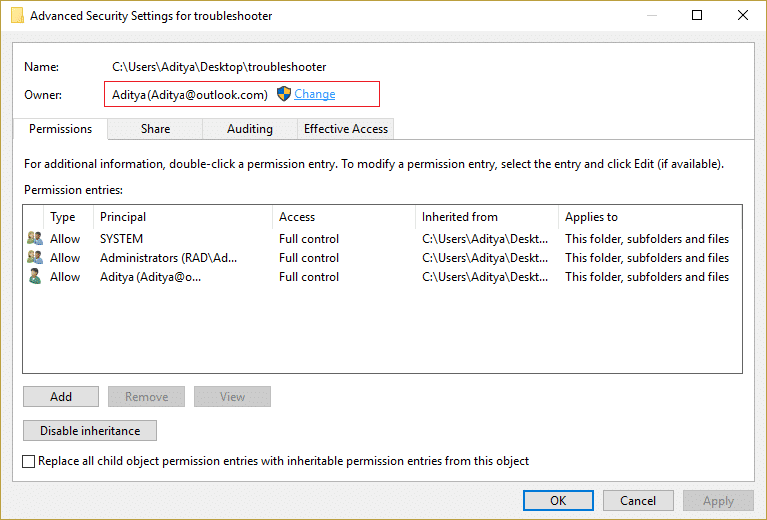The image size is (767, 520).
Task: Close the dialog with the X icon
Action: click(x=743, y=15)
